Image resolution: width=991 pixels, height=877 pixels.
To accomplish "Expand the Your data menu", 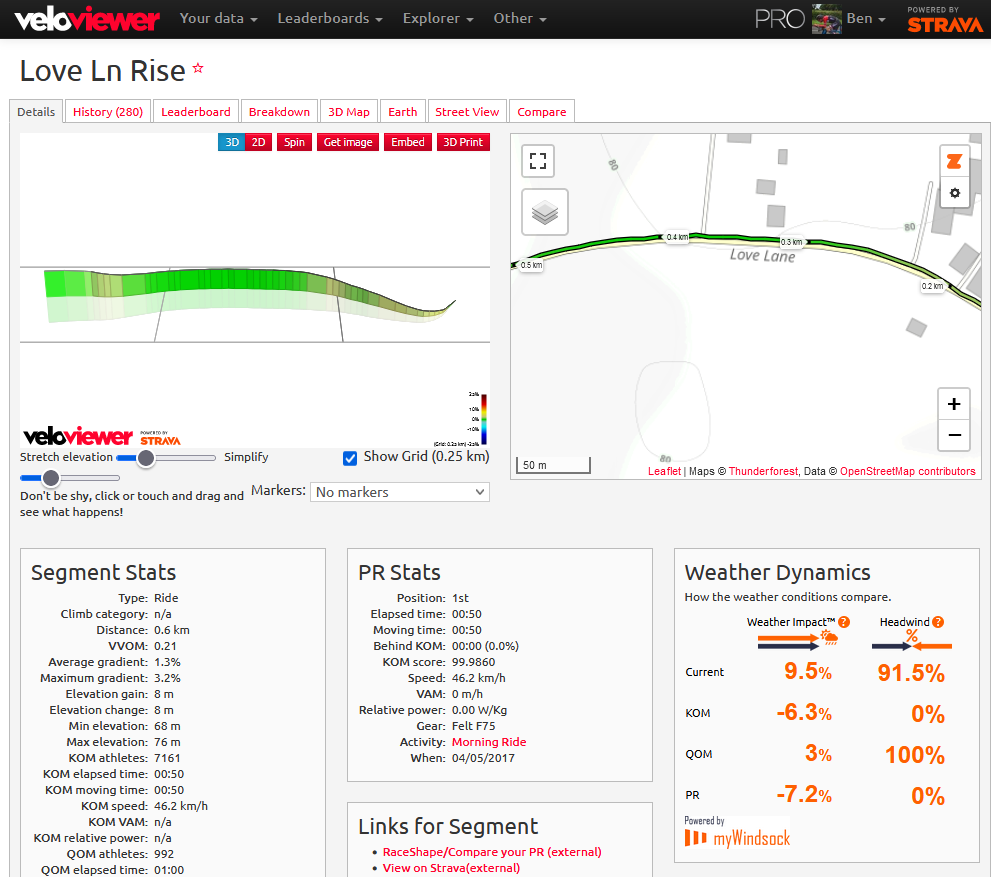I will pyautogui.click(x=218, y=19).
